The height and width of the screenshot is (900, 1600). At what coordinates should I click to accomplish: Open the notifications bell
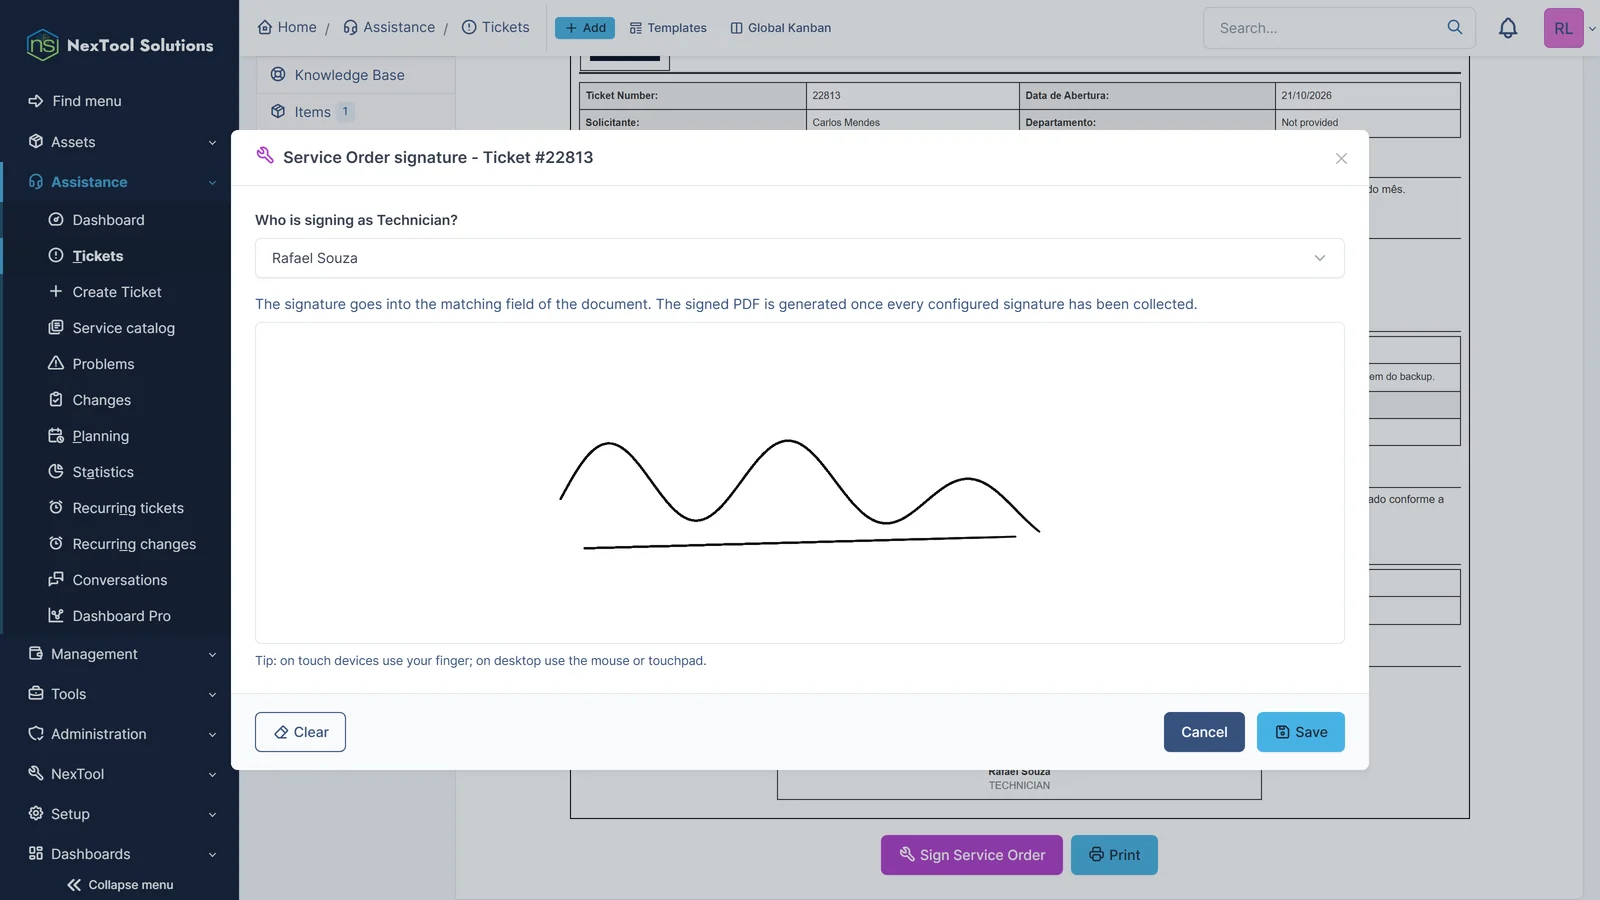tap(1508, 28)
